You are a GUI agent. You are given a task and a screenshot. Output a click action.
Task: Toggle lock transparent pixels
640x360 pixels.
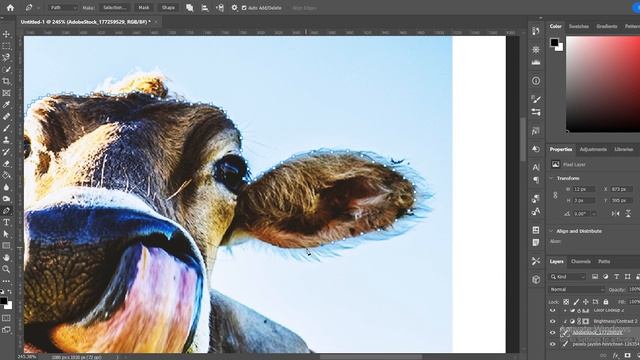(x=566, y=302)
